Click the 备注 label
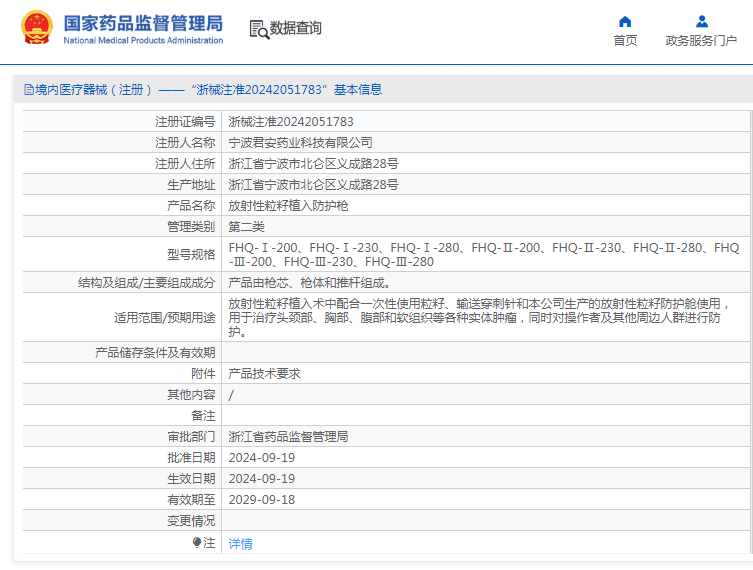The image size is (753, 570). click(203, 416)
